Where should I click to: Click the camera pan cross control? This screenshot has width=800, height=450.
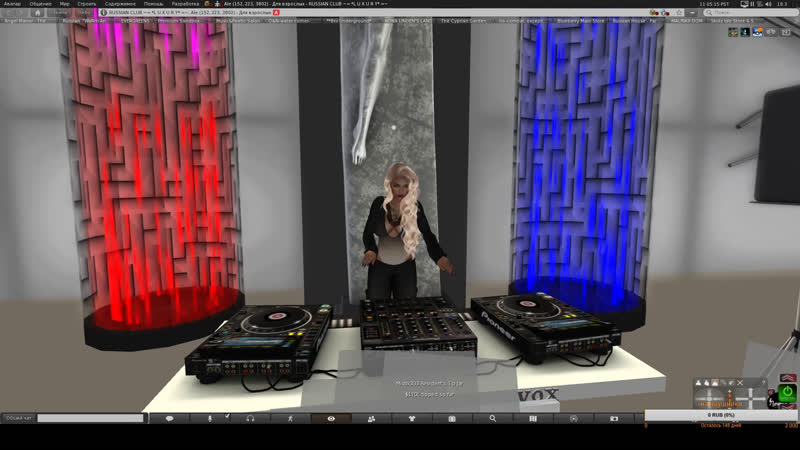(x=751, y=397)
